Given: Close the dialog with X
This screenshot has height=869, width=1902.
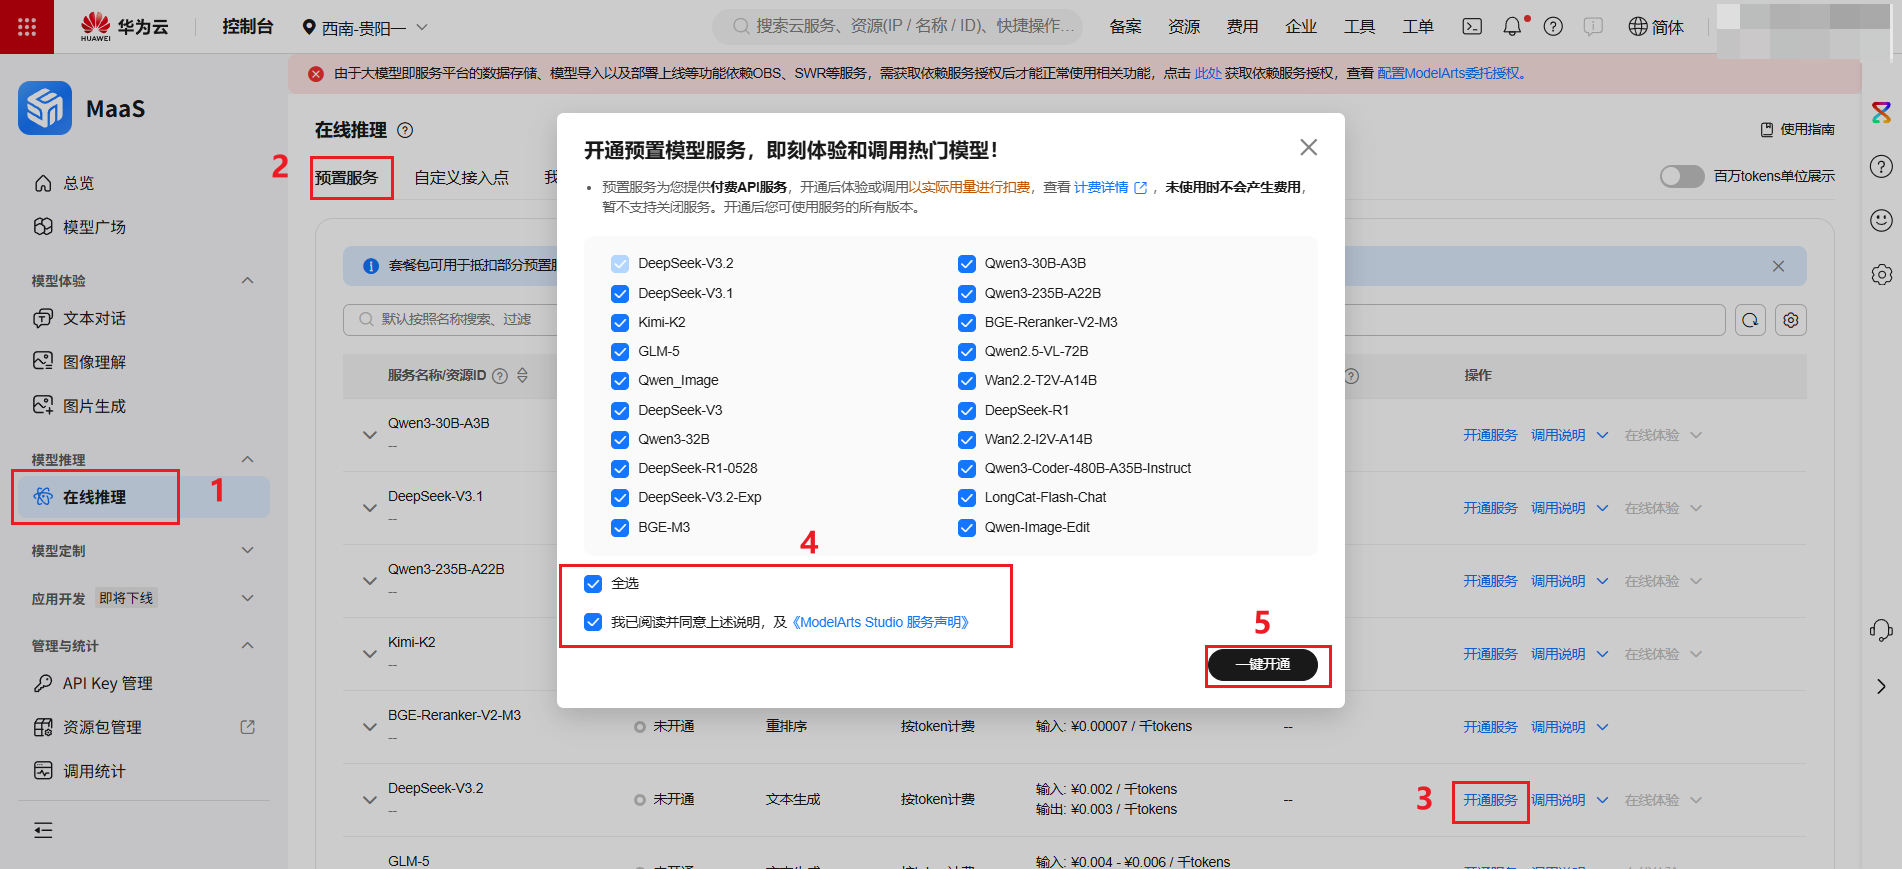Looking at the screenshot, I should pos(1308,147).
